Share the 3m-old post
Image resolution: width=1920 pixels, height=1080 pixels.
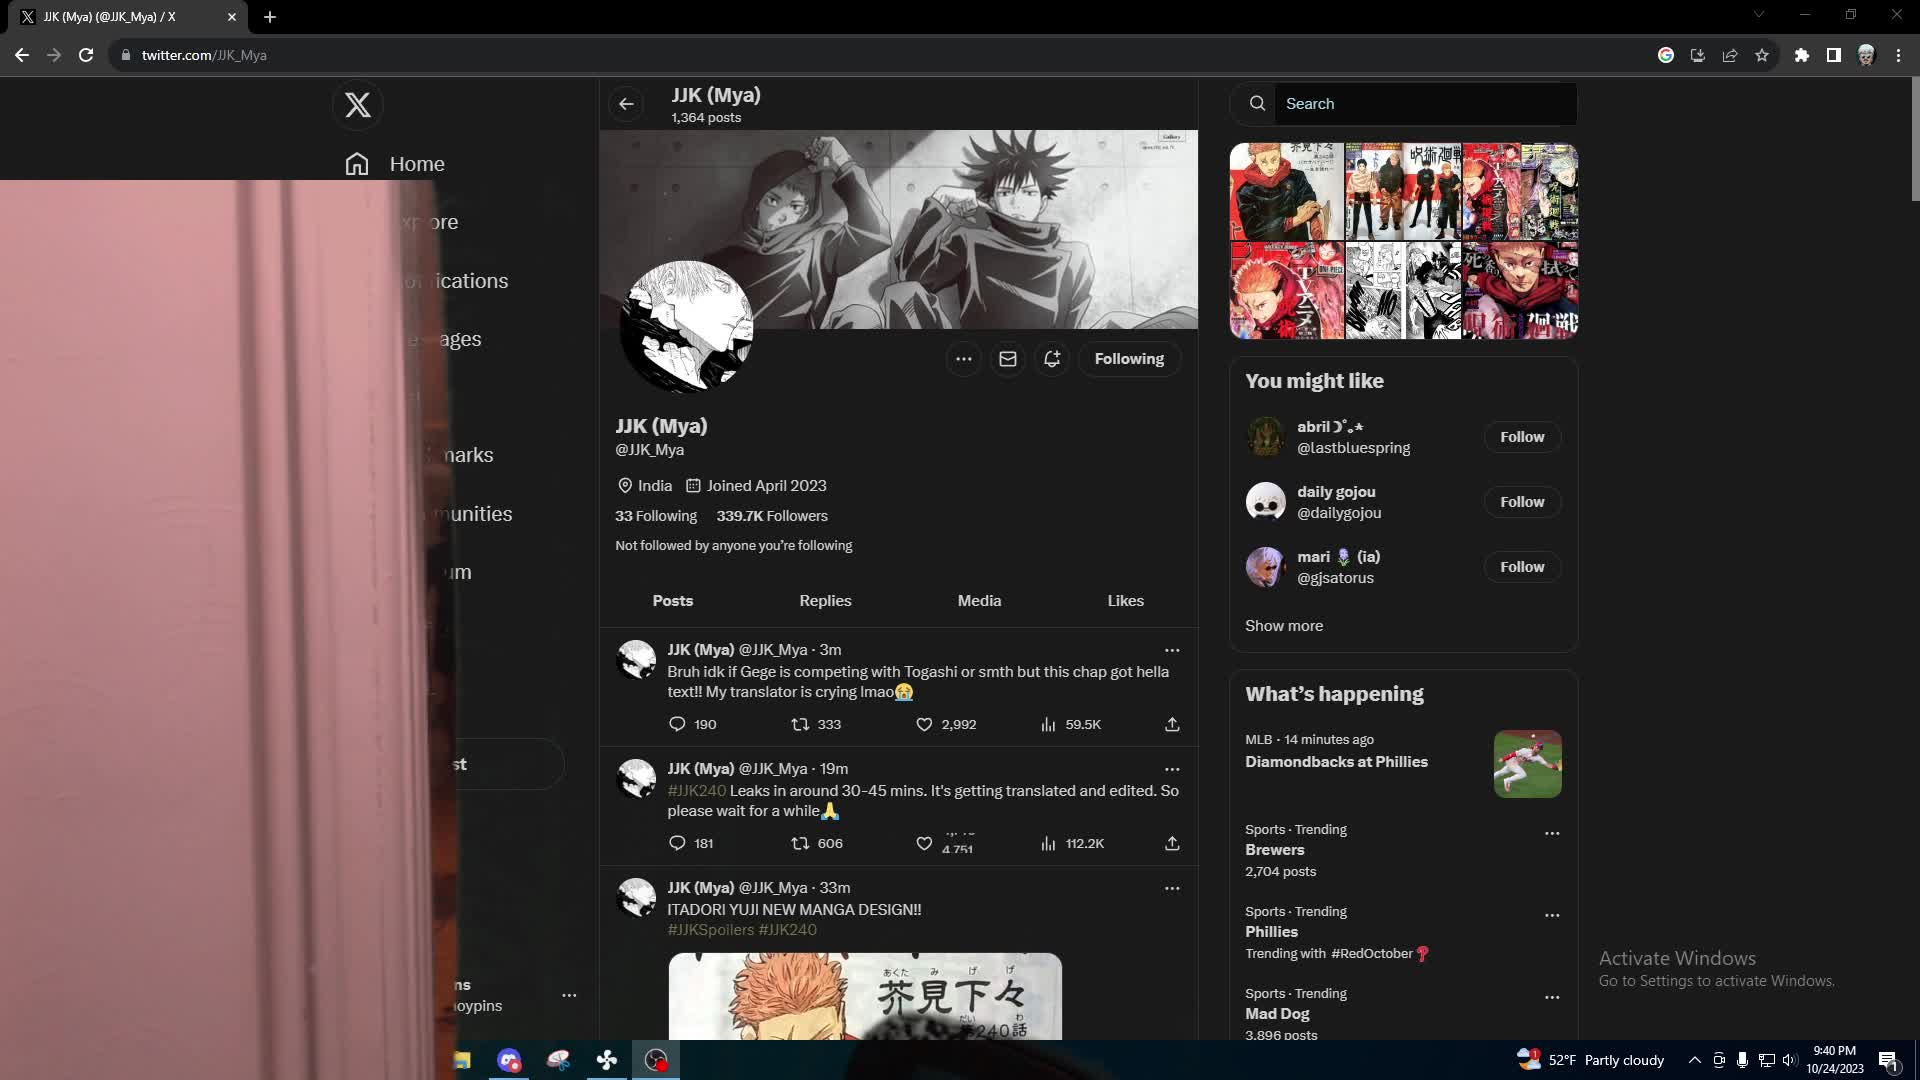[x=1172, y=725]
